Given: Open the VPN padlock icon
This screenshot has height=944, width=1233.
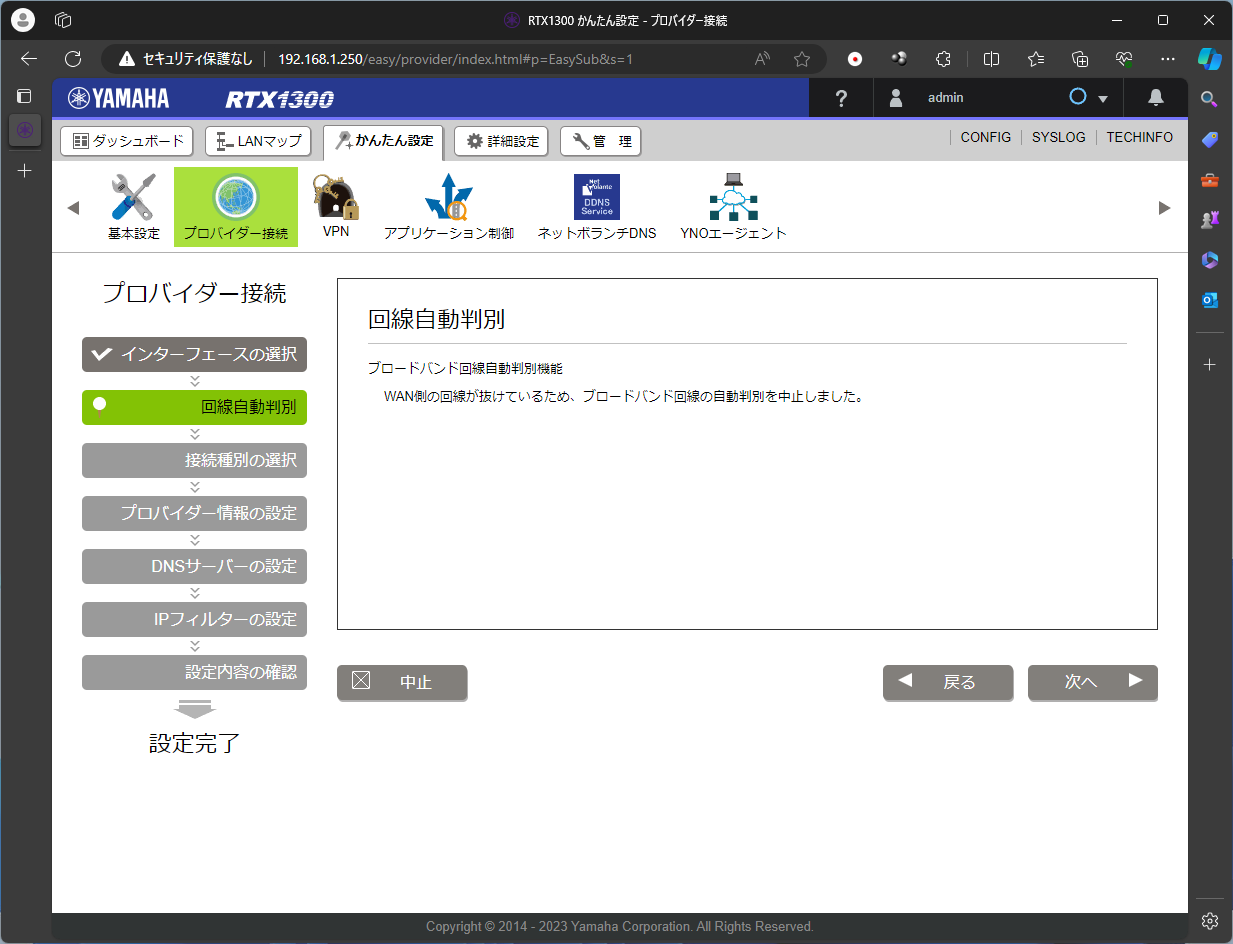Looking at the screenshot, I should pyautogui.click(x=336, y=207).
